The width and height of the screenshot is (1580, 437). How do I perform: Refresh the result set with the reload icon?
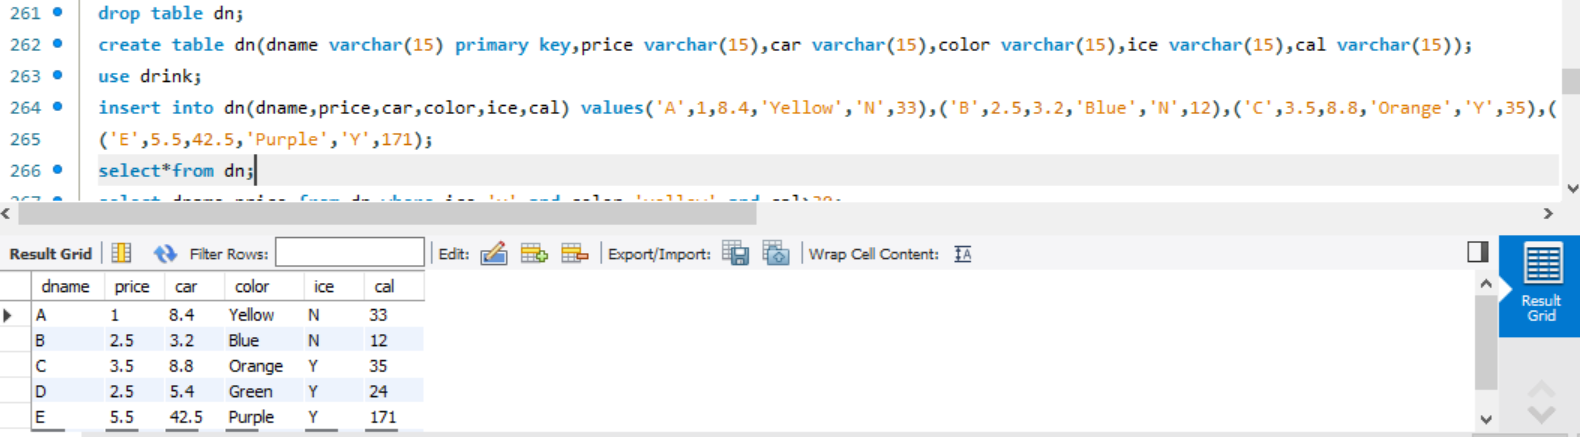pos(165,254)
